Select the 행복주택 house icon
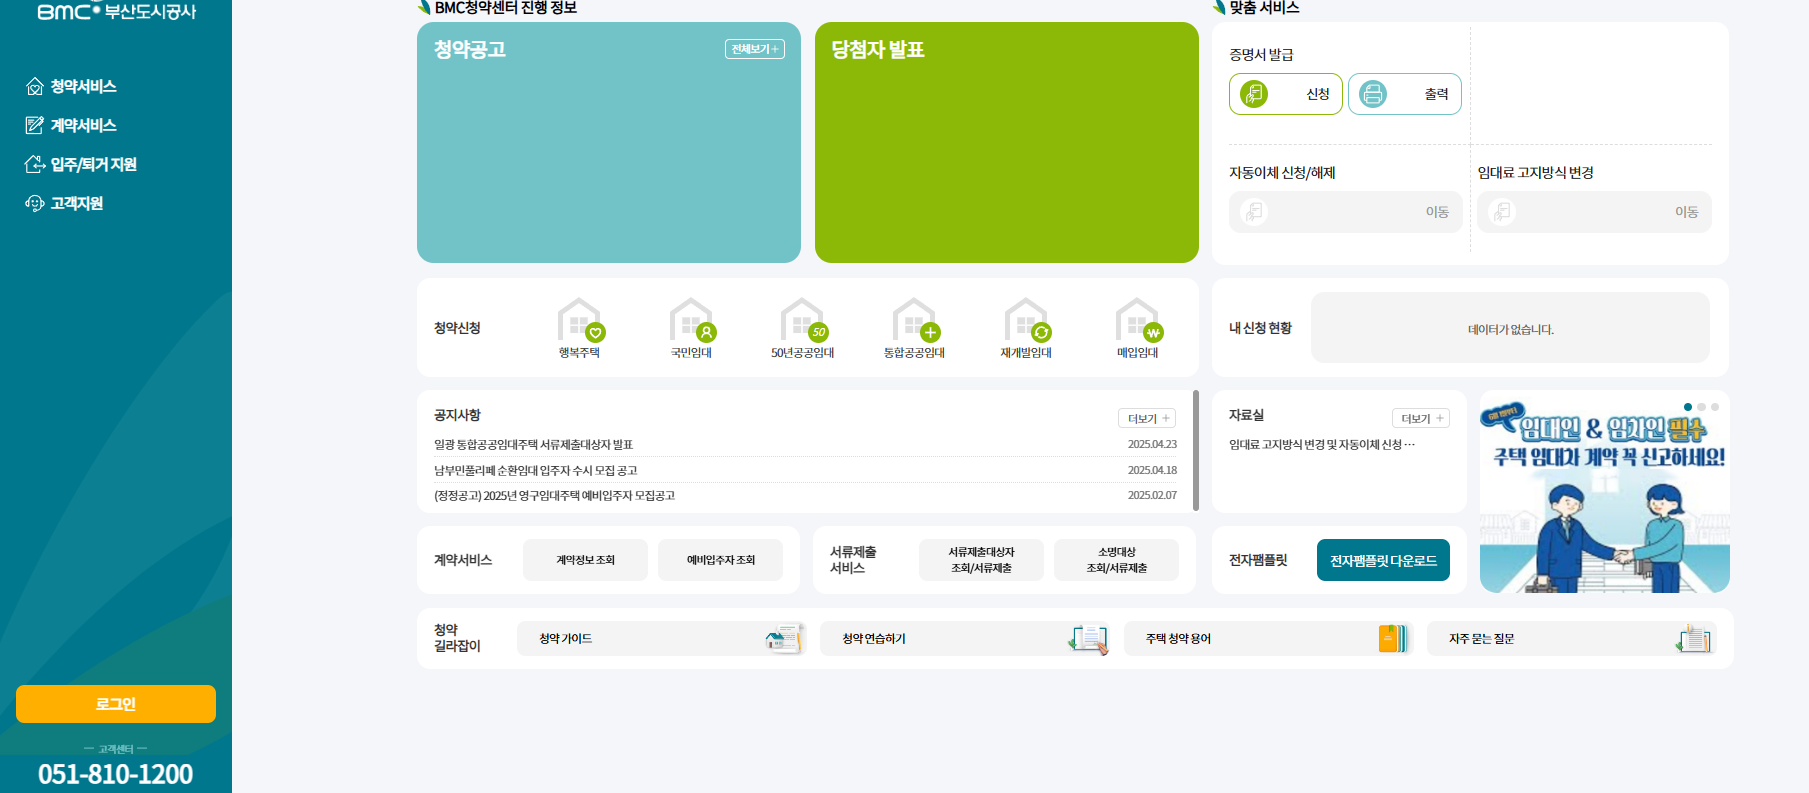The image size is (1809, 793). click(x=581, y=321)
